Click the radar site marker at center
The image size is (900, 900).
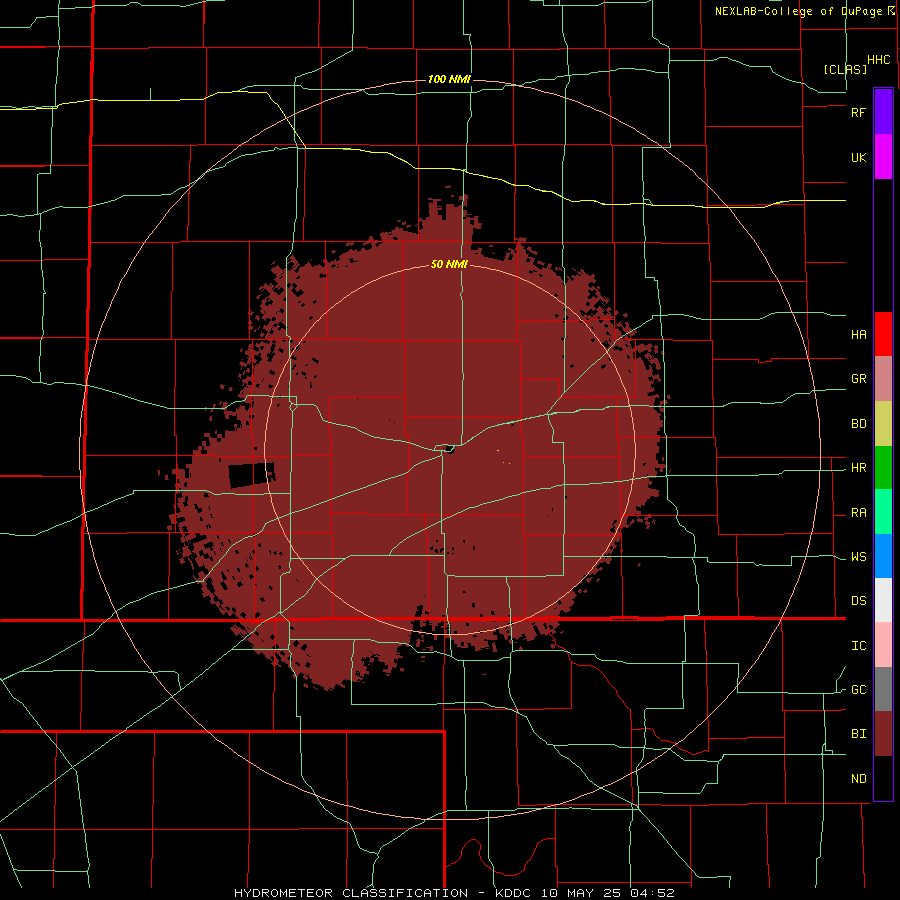pos(449,449)
